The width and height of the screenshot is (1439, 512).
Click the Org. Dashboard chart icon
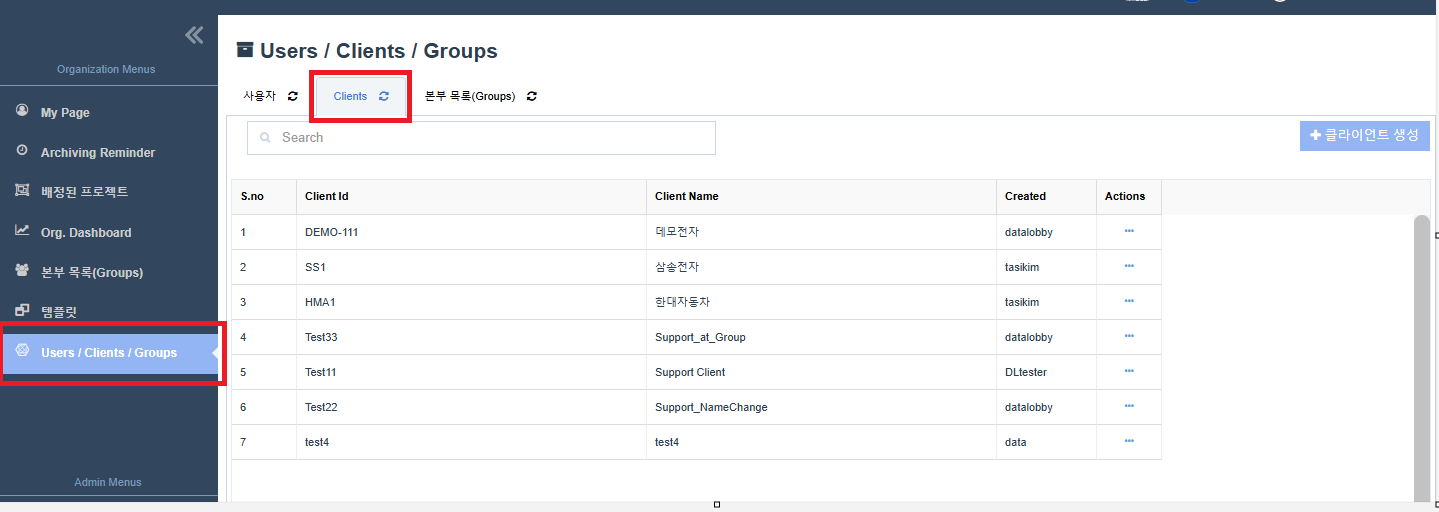(22, 231)
